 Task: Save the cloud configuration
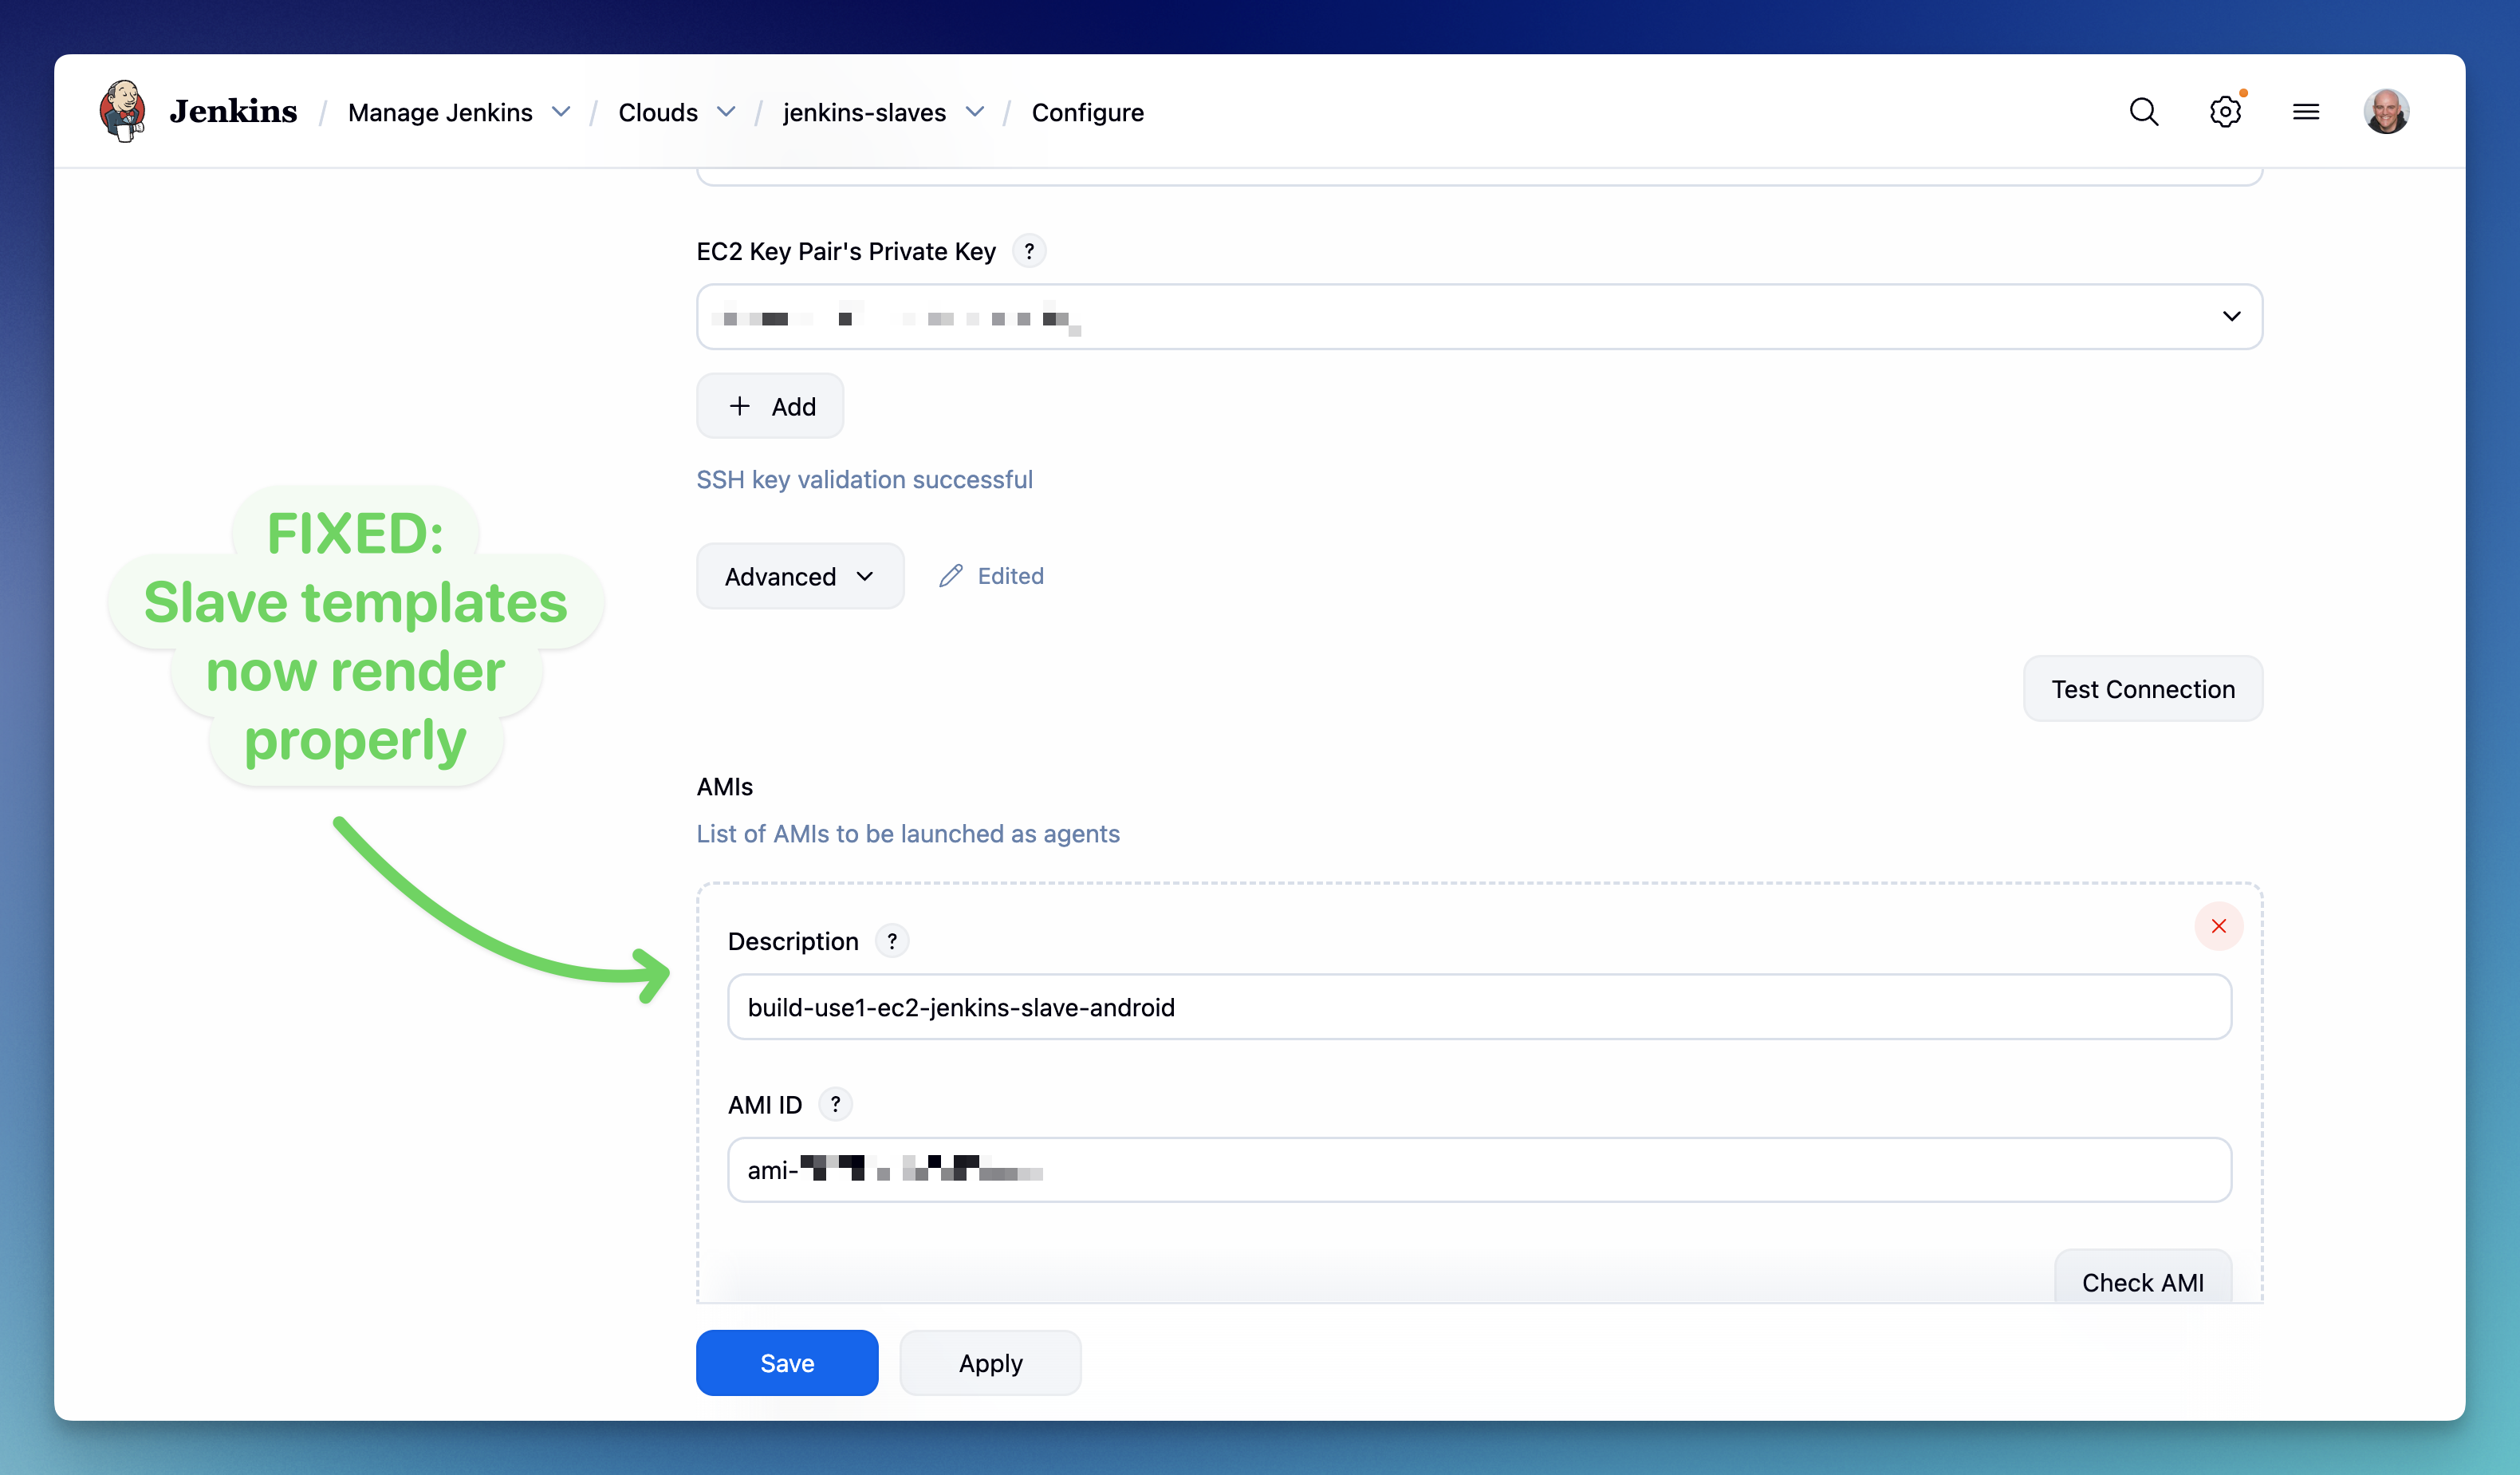pos(786,1362)
